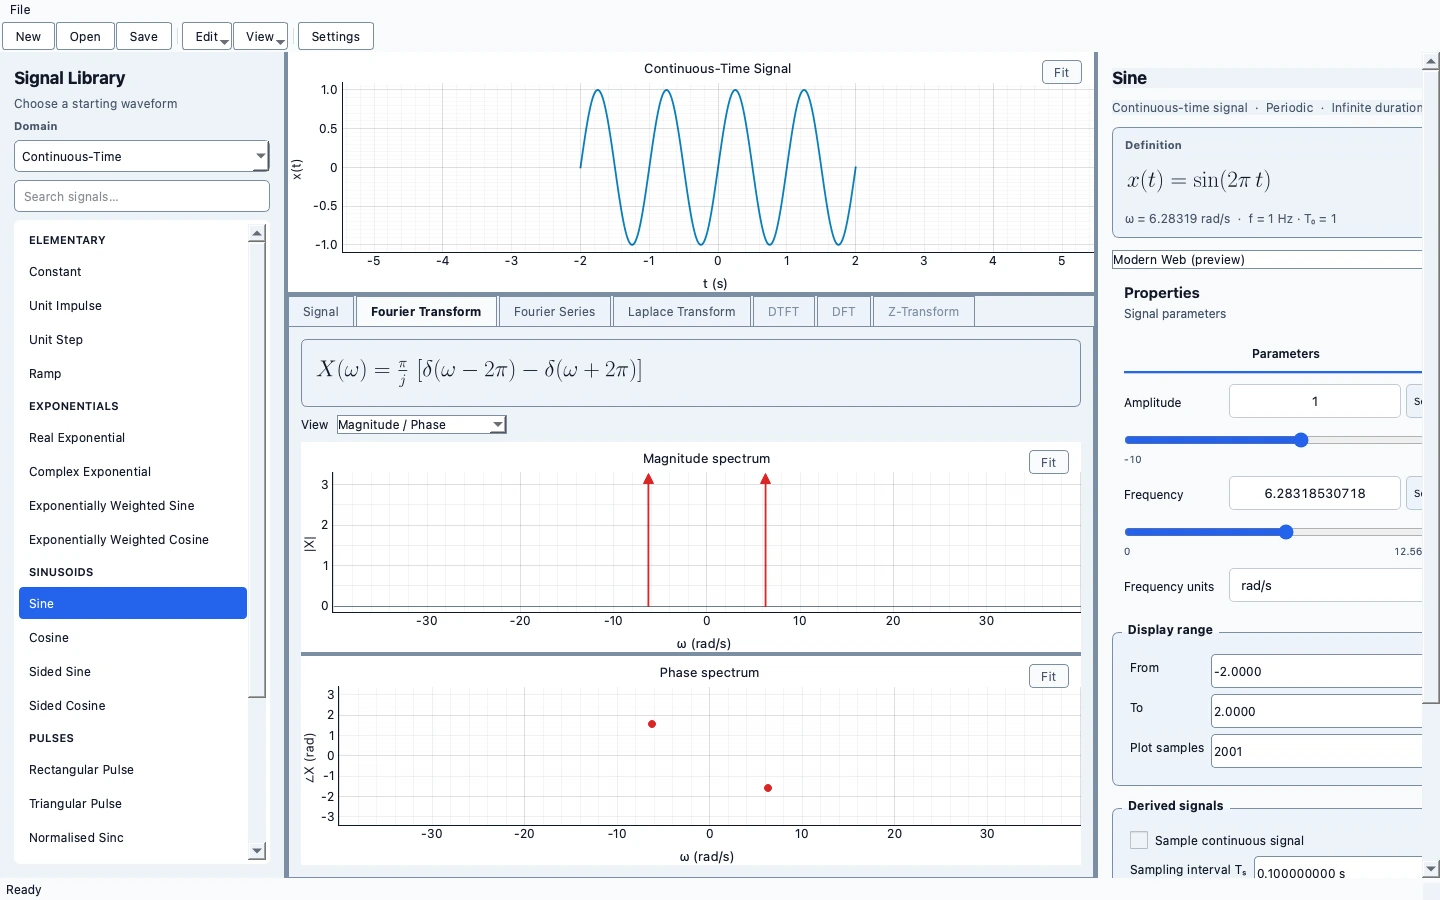The image size is (1440, 900).
Task: Click signal library scroll up arrow
Action: coord(257,233)
